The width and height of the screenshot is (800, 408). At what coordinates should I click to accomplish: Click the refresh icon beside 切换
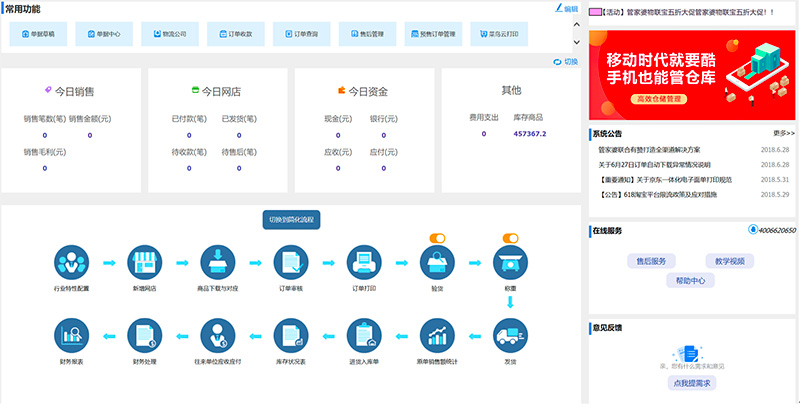click(557, 62)
